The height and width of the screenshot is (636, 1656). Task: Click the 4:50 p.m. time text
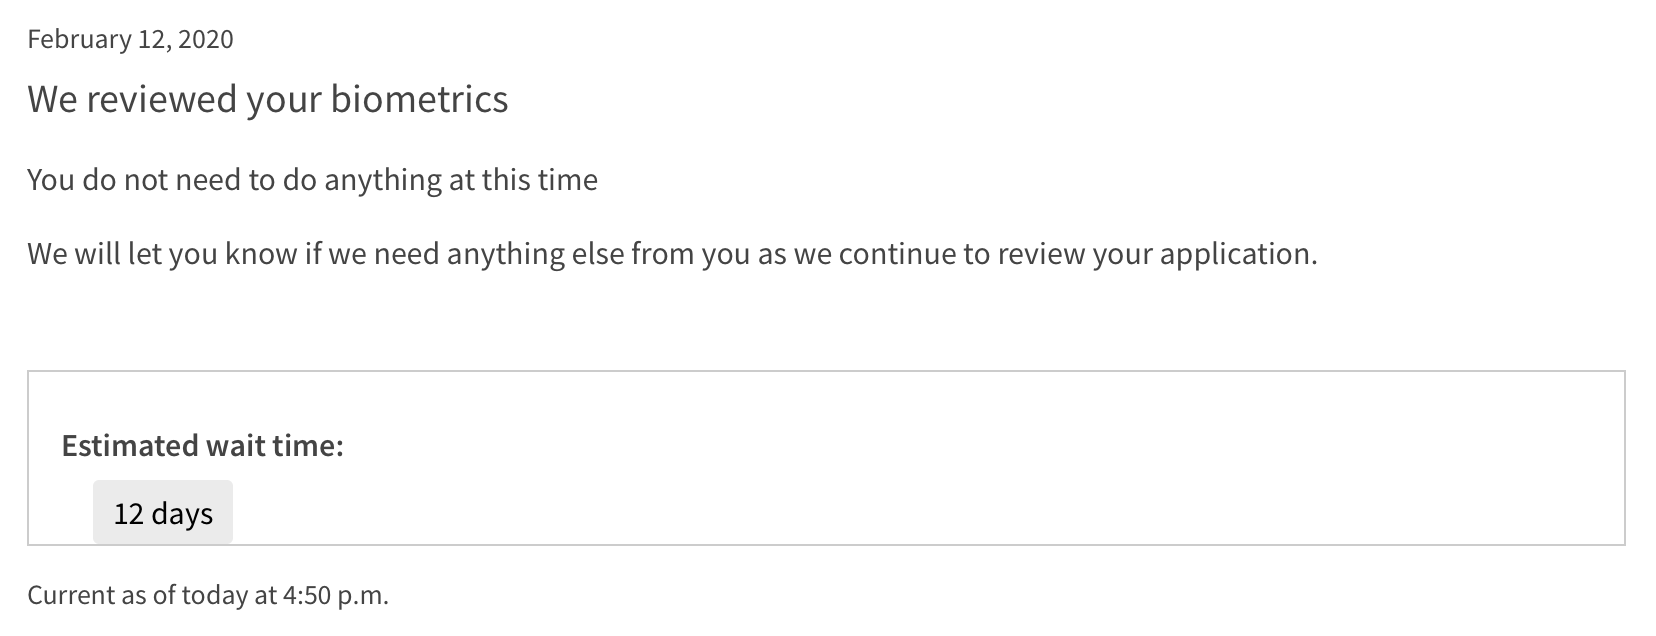[336, 595]
